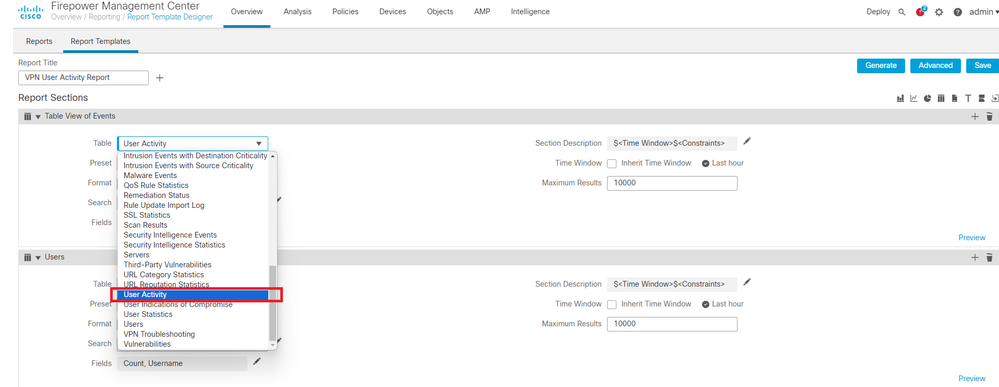Open the Policies menu

click(345, 12)
